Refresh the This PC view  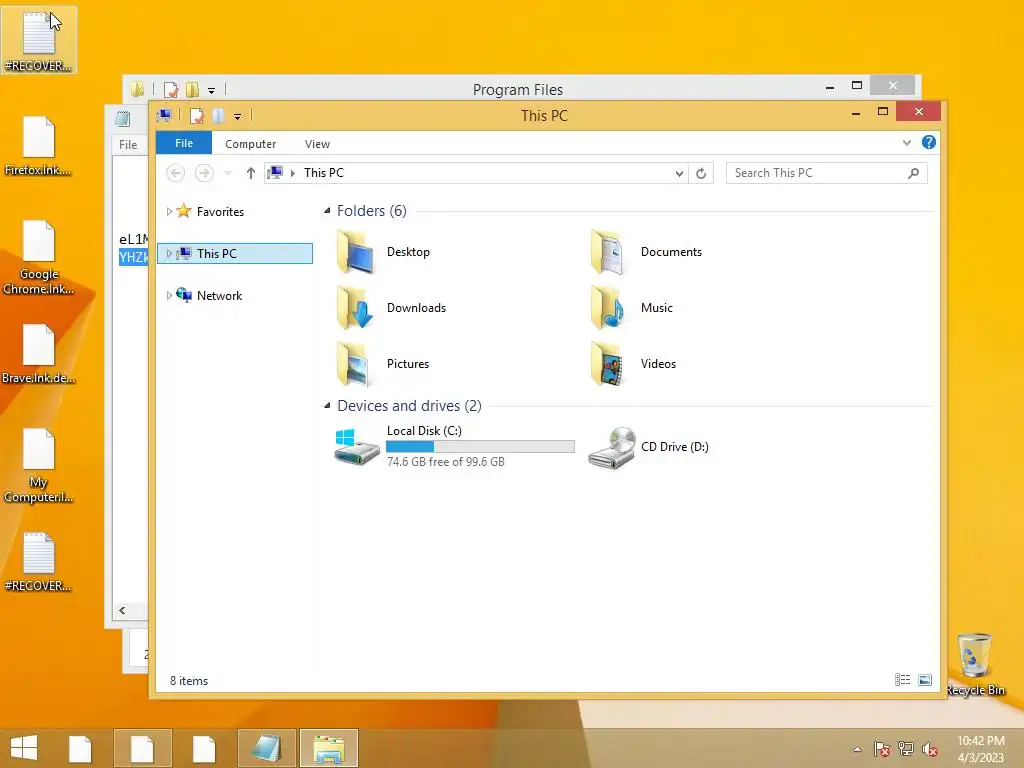click(701, 173)
